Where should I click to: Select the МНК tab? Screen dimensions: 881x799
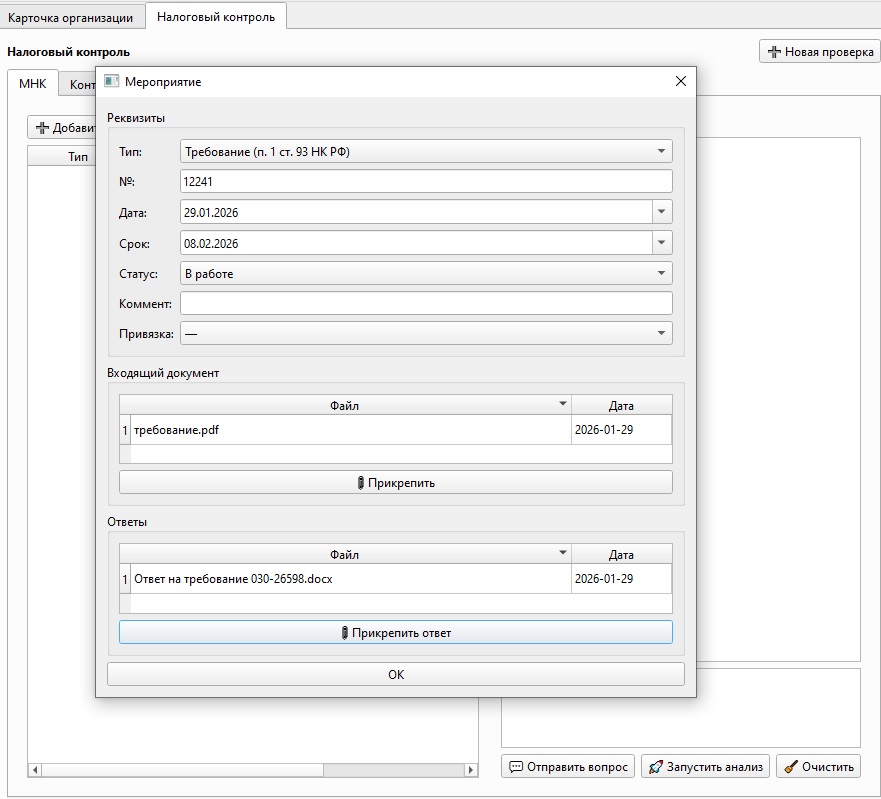32,84
